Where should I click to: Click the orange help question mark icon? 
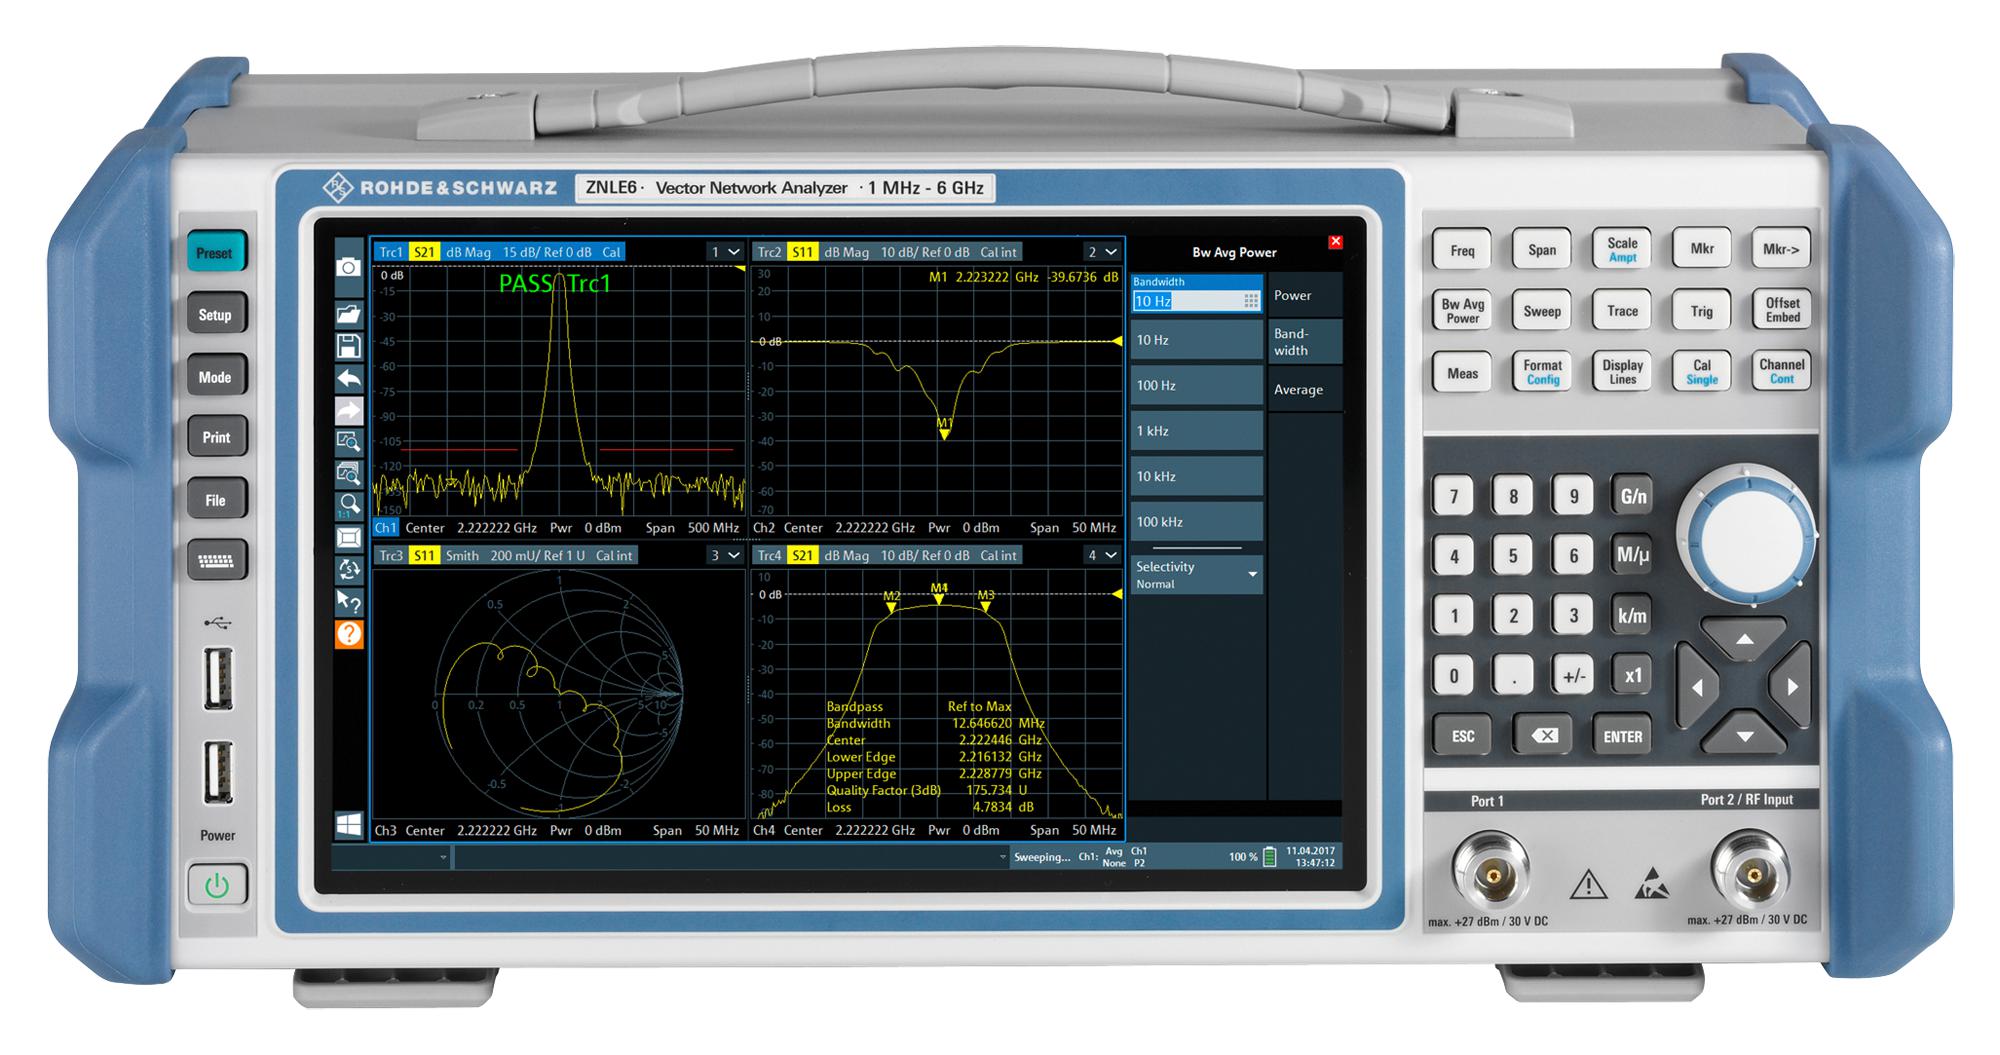(348, 633)
